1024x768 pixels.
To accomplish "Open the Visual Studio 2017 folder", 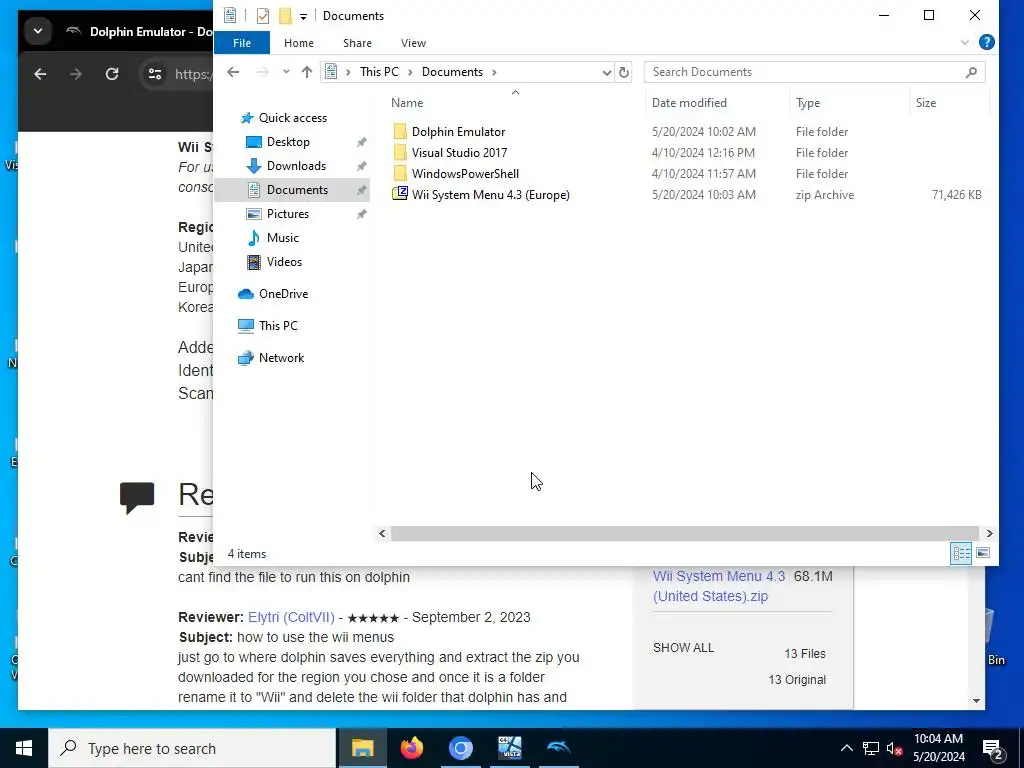I will pos(459,152).
